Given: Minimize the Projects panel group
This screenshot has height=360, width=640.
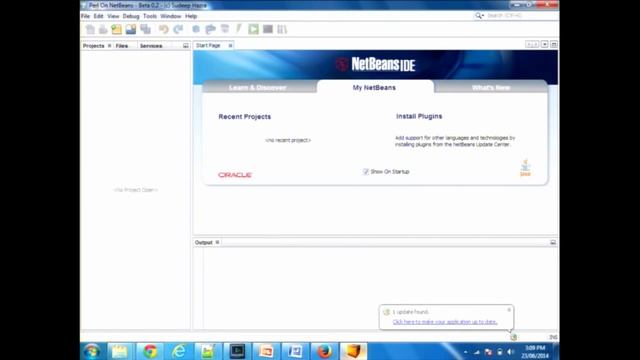Looking at the screenshot, I should [186, 46].
